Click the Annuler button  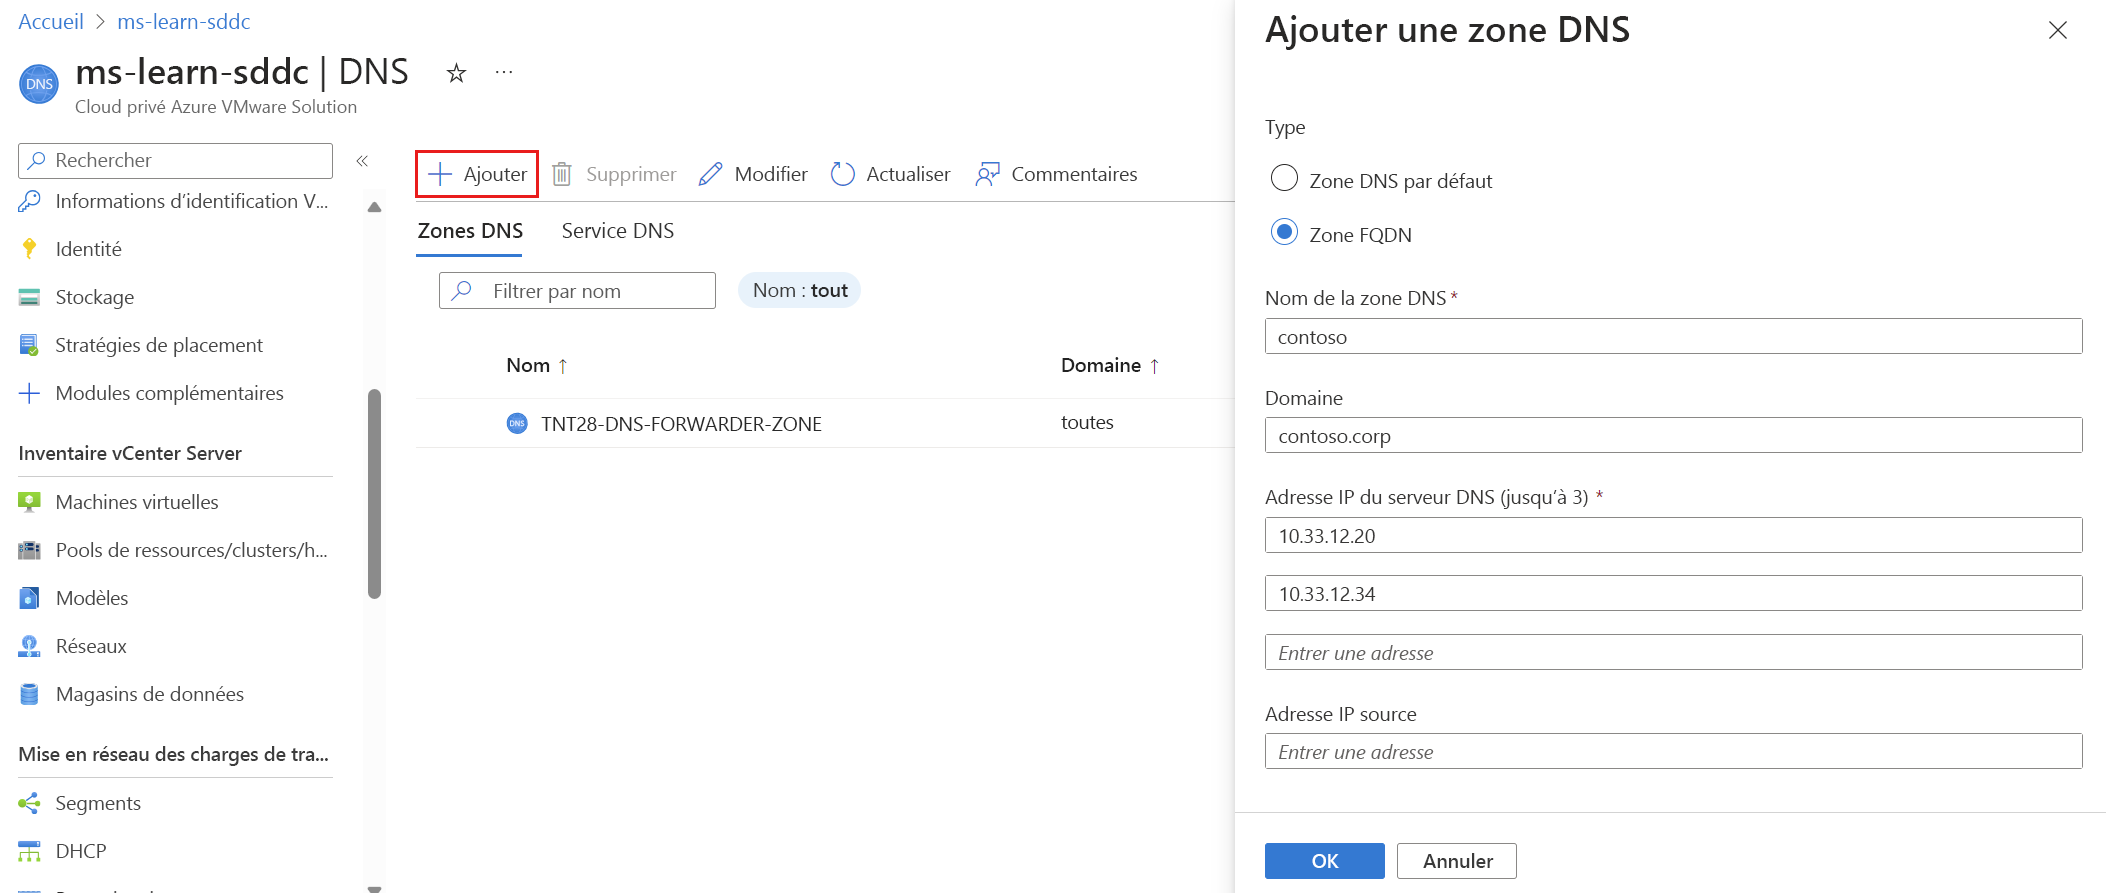click(x=1457, y=861)
